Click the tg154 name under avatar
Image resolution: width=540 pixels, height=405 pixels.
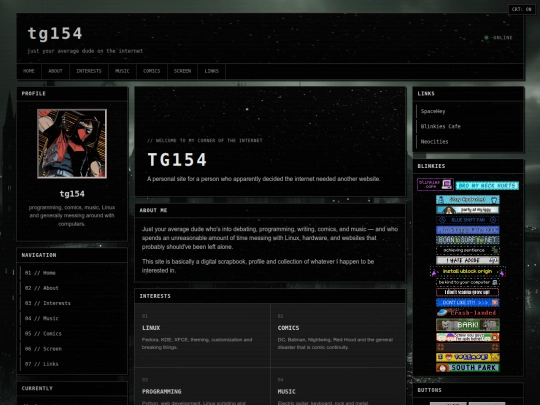(72, 194)
